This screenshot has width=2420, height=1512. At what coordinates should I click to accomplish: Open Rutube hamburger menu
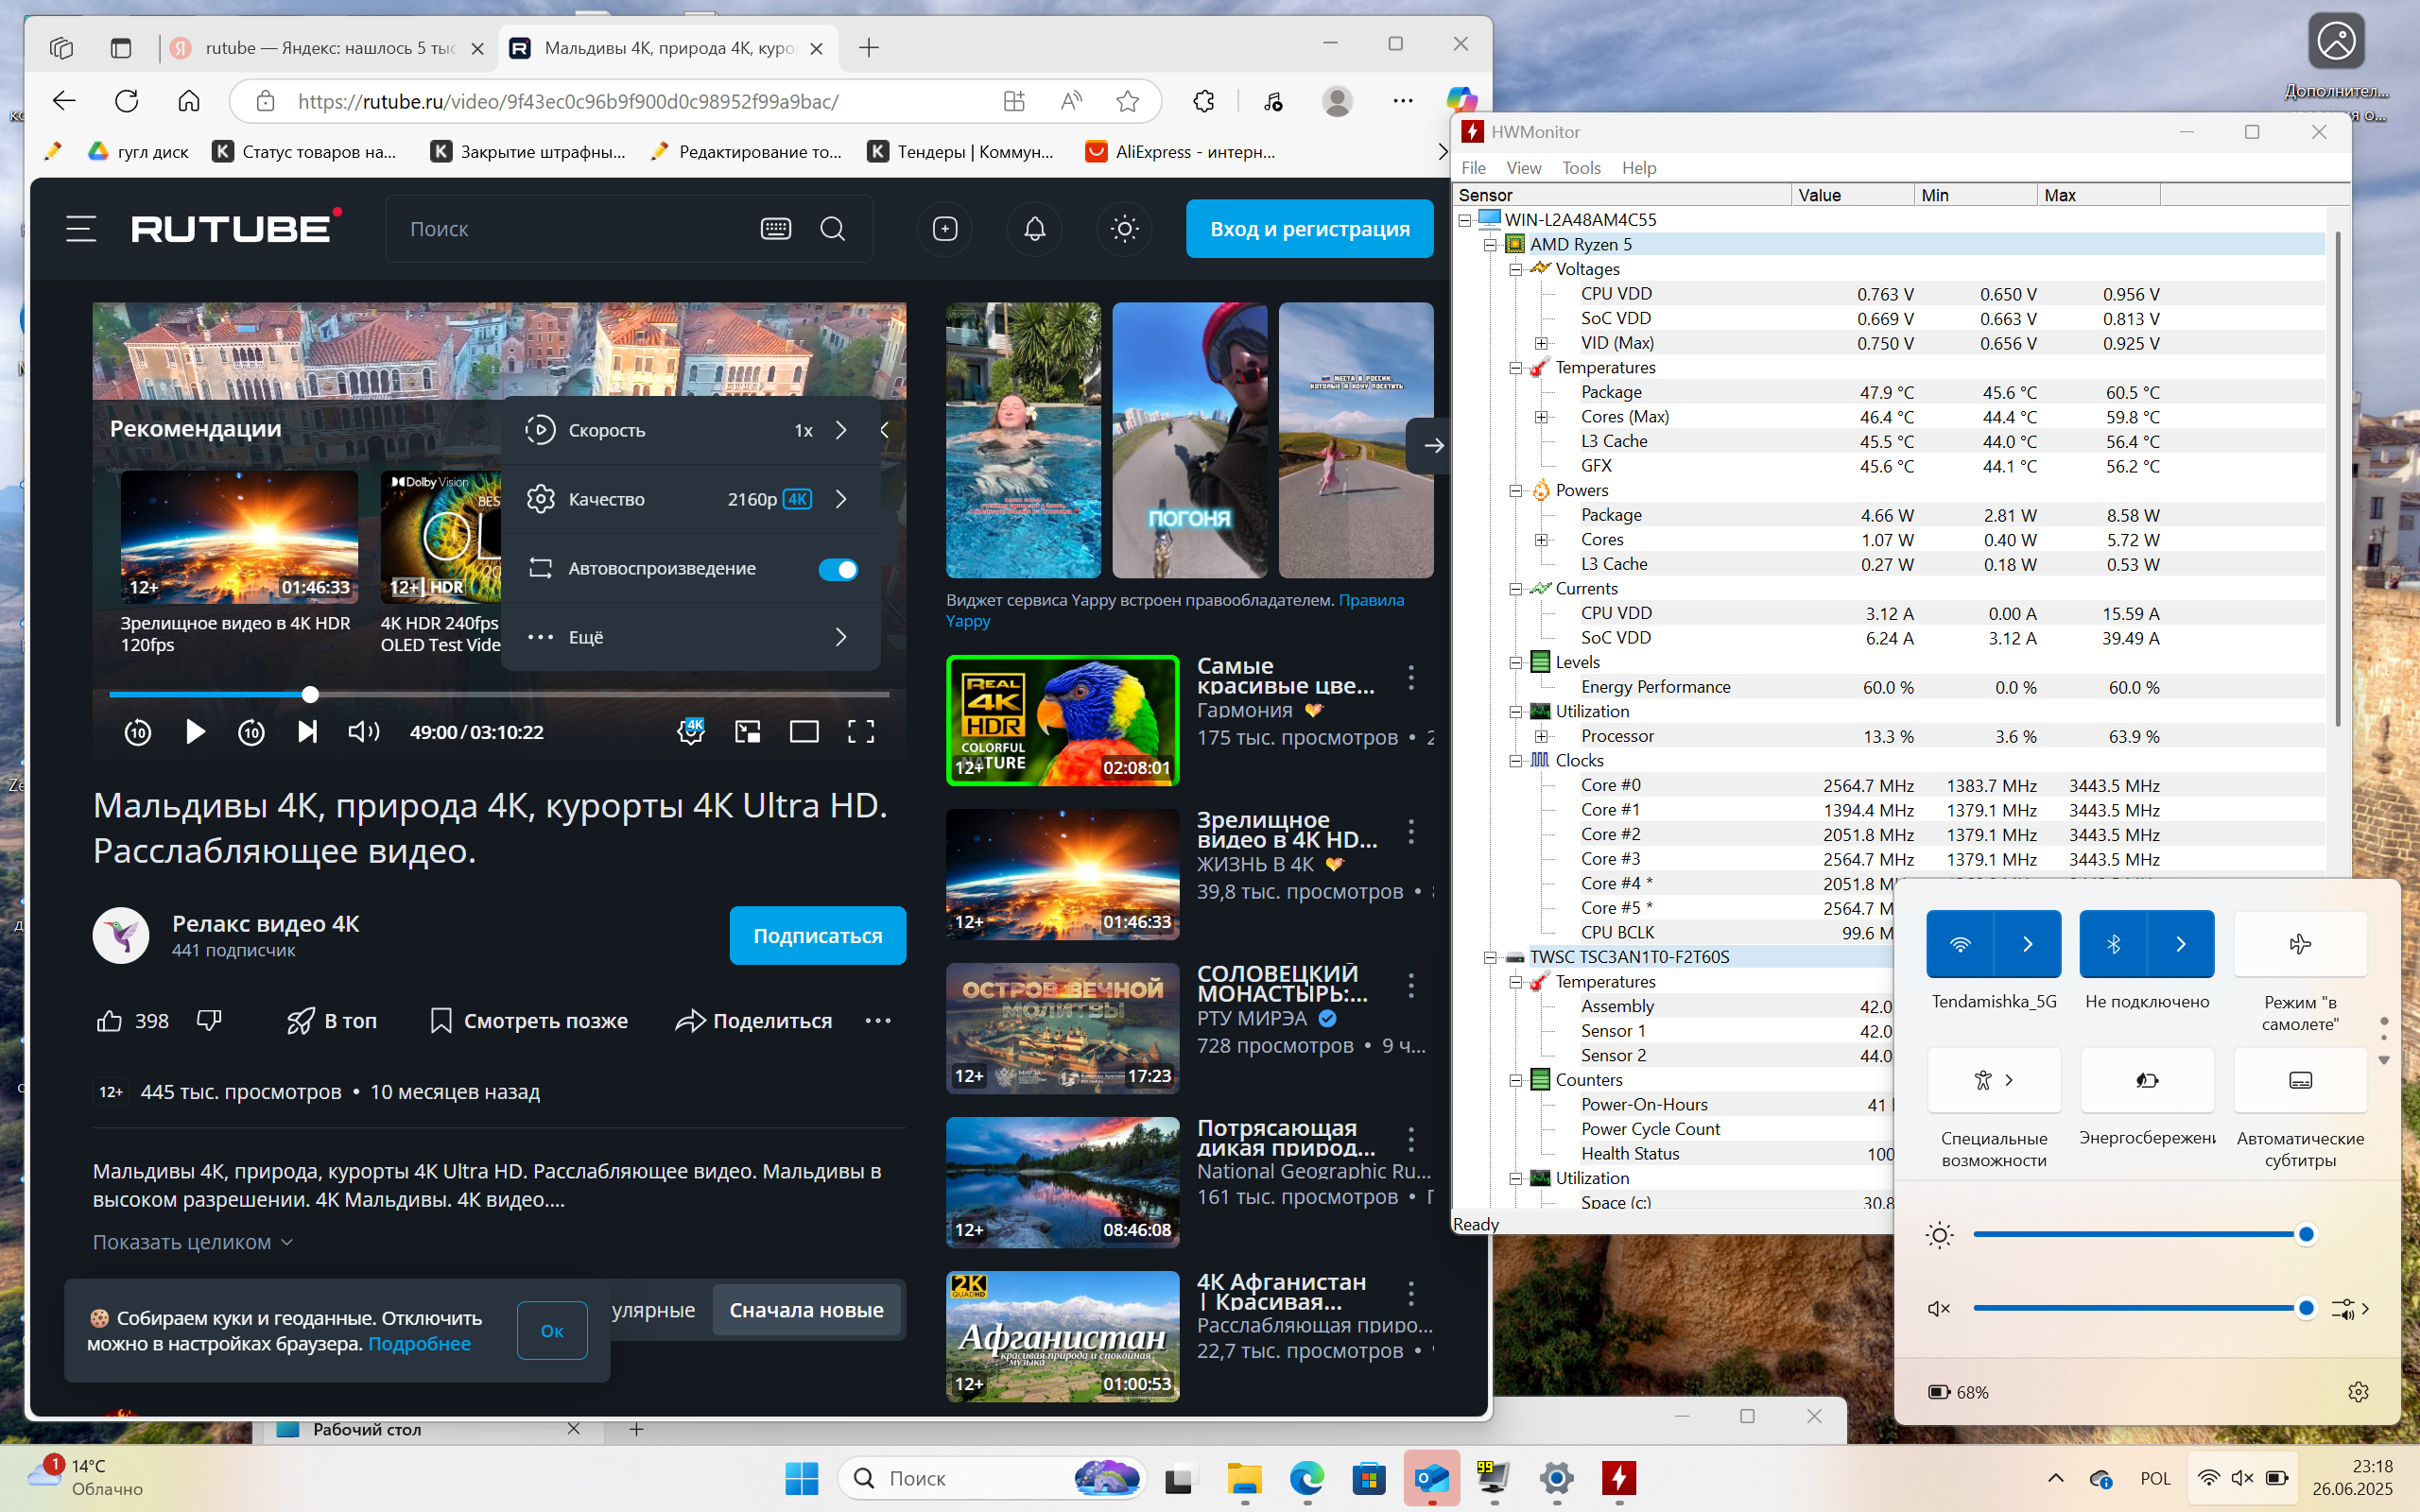pos(81,229)
